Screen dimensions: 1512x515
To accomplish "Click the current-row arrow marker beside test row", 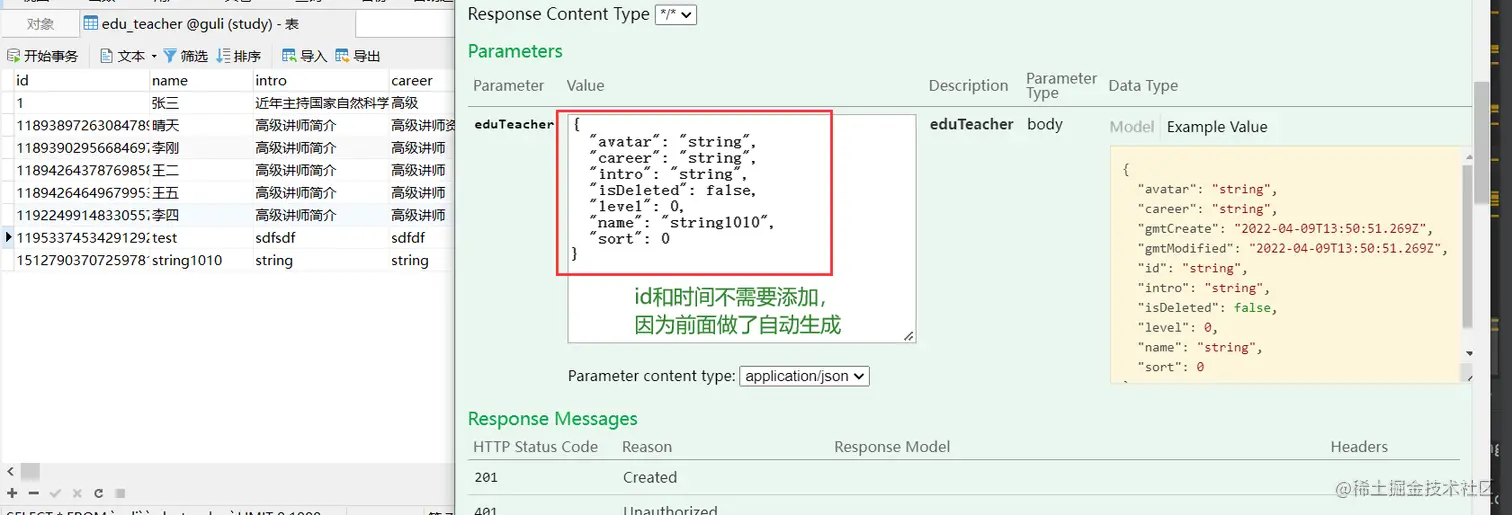I will (8, 237).
